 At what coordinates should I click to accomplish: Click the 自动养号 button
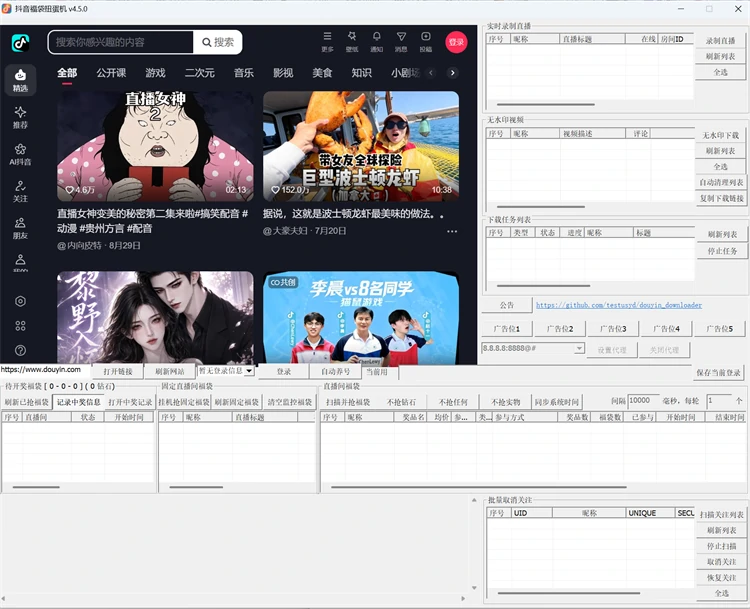[335, 372]
